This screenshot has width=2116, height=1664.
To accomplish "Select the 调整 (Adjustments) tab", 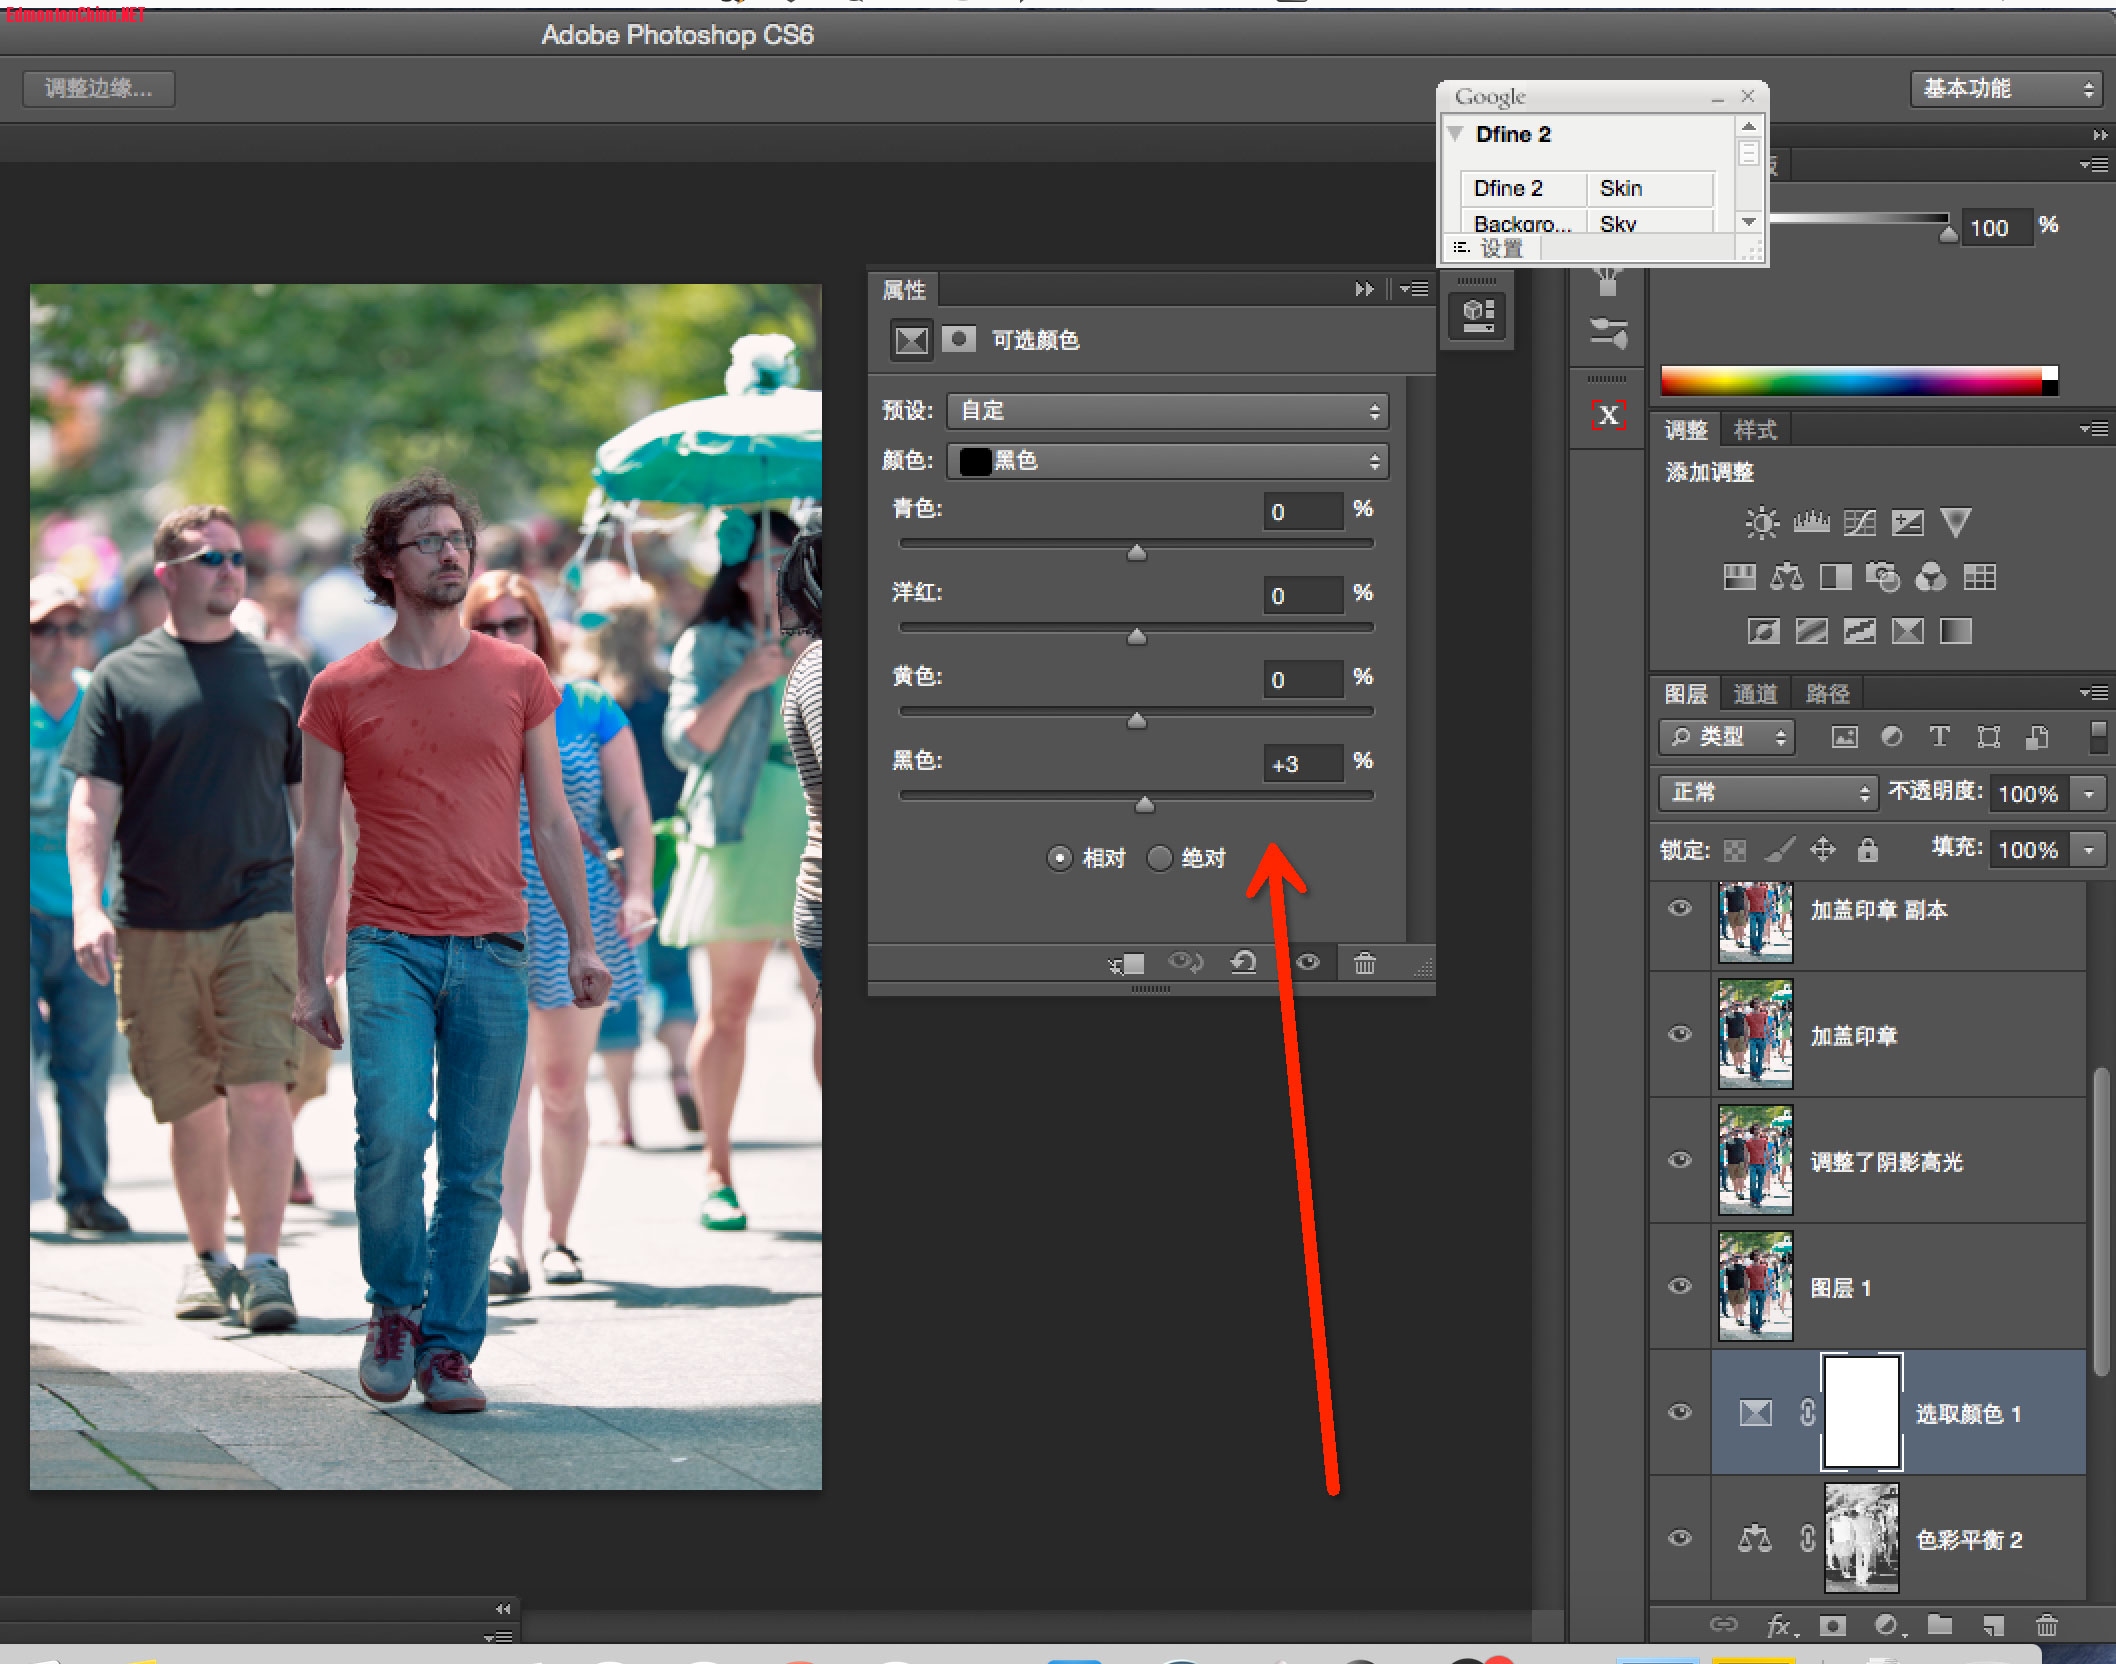I will [1686, 430].
